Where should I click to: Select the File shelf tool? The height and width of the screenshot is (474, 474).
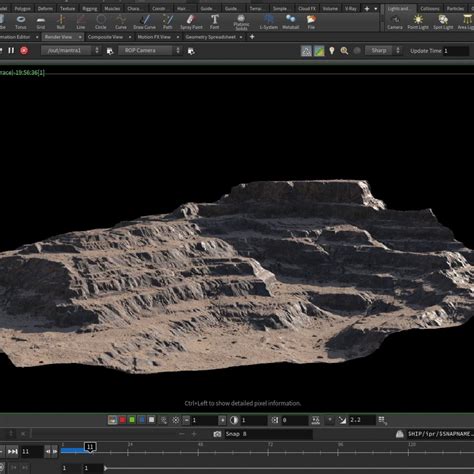[311, 22]
